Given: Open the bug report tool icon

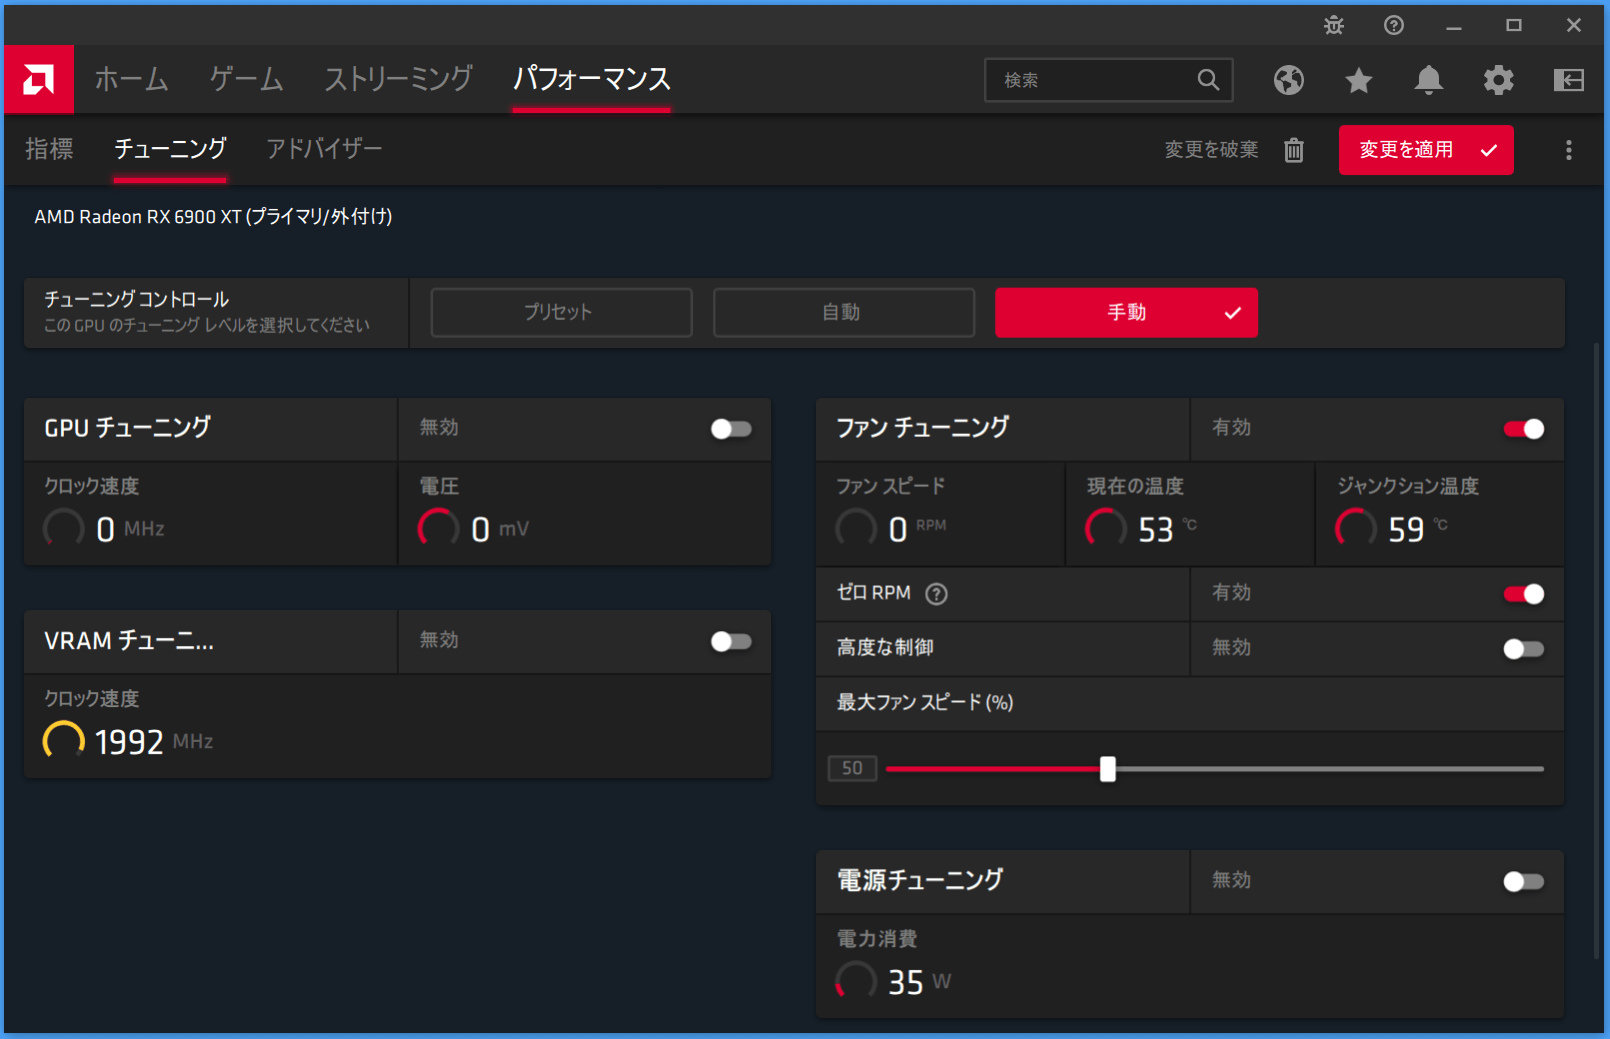Looking at the screenshot, I should click(x=1334, y=26).
